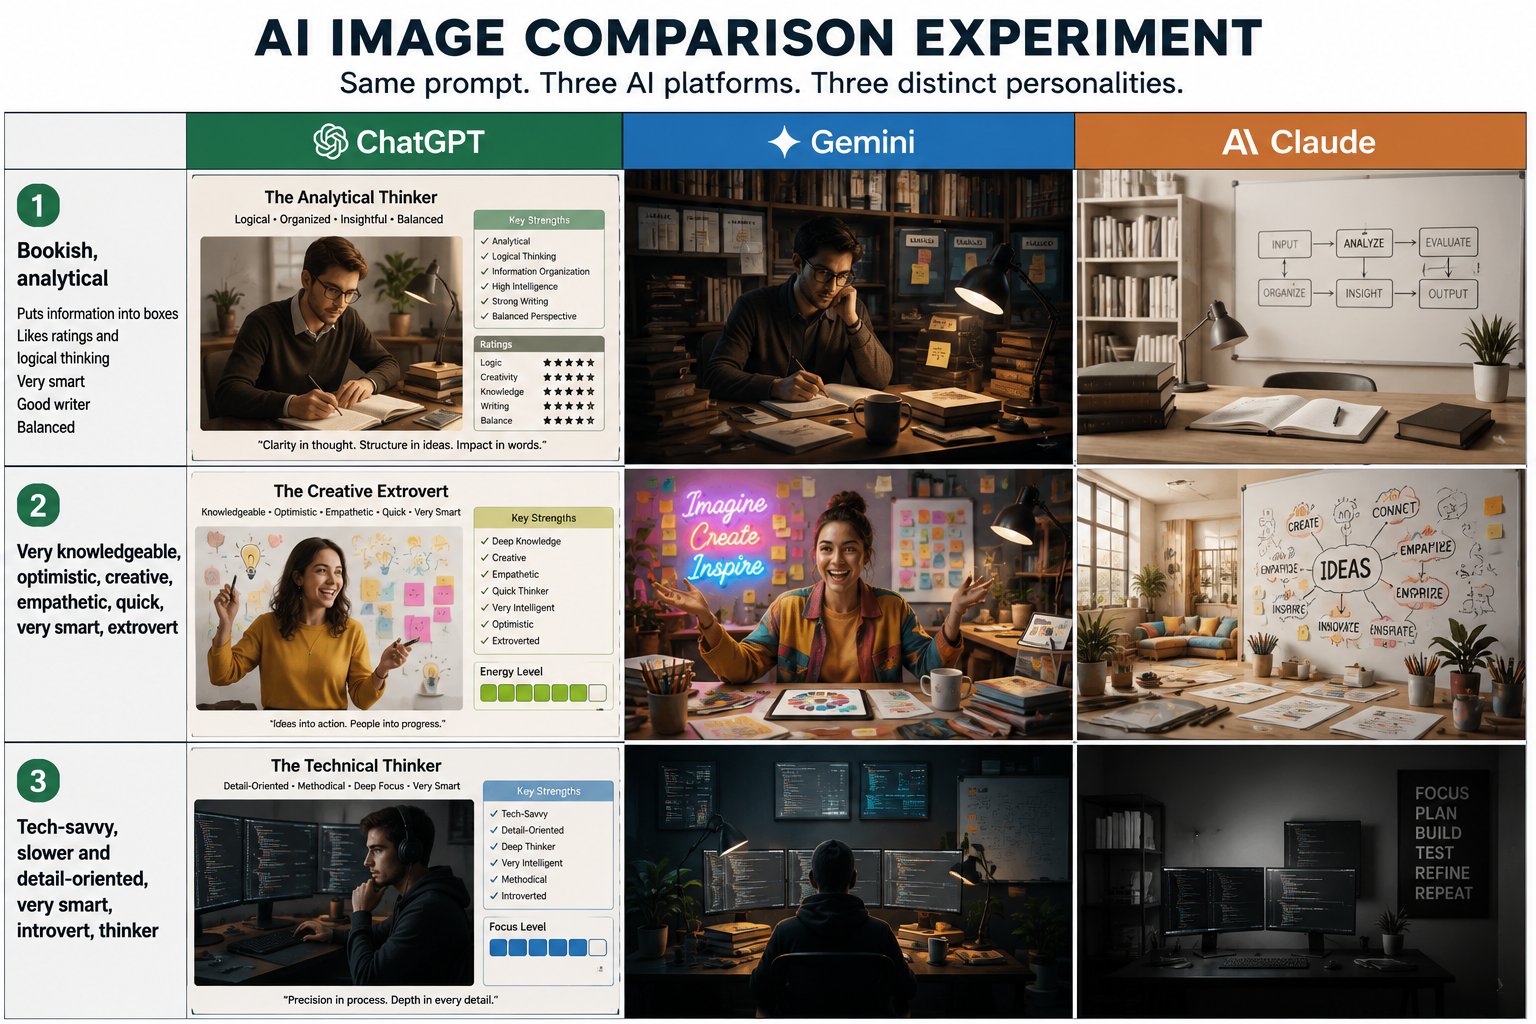
Task: Click the Creativity star rating row
Action: [x=538, y=377]
